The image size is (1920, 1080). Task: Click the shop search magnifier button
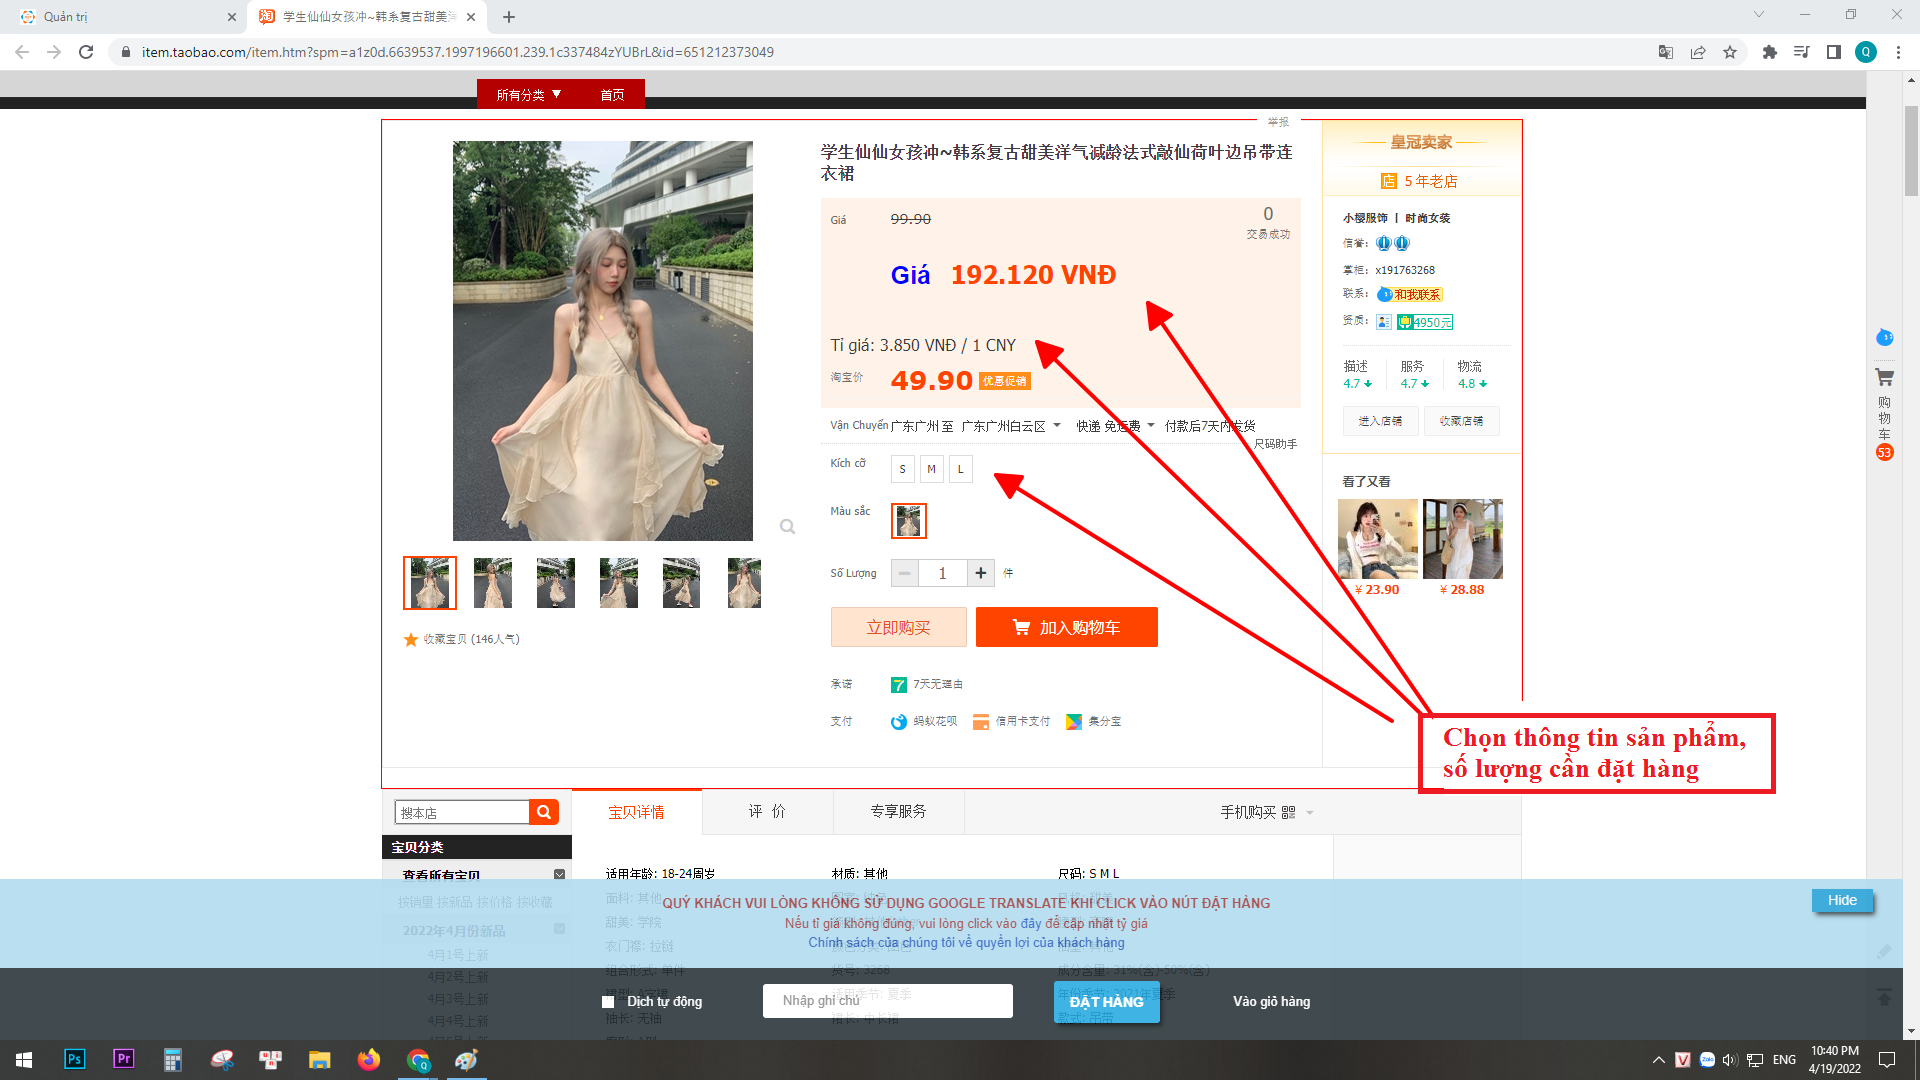click(x=544, y=812)
